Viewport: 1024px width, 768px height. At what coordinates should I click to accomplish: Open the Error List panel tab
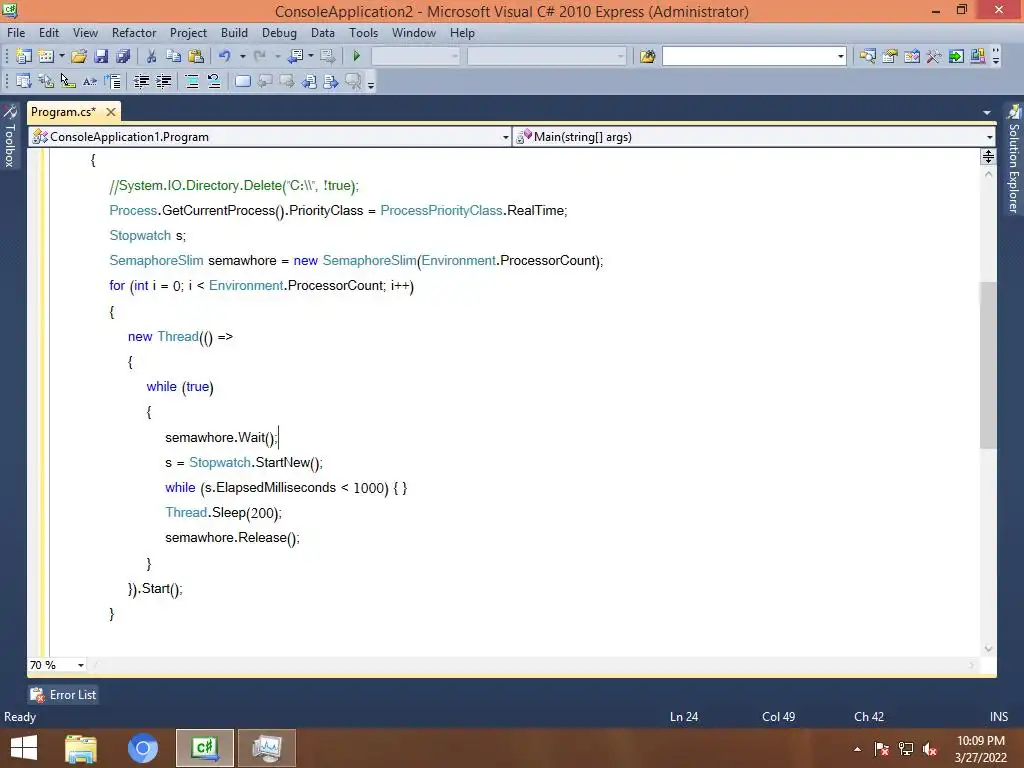coord(63,695)
